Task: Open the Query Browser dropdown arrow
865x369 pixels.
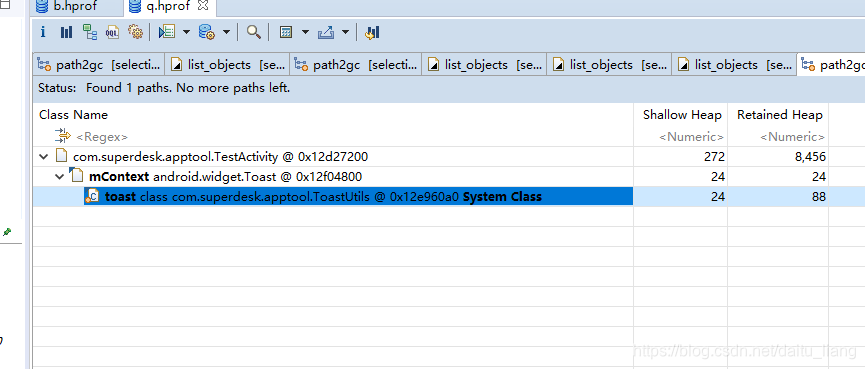Action: (226, 33)
